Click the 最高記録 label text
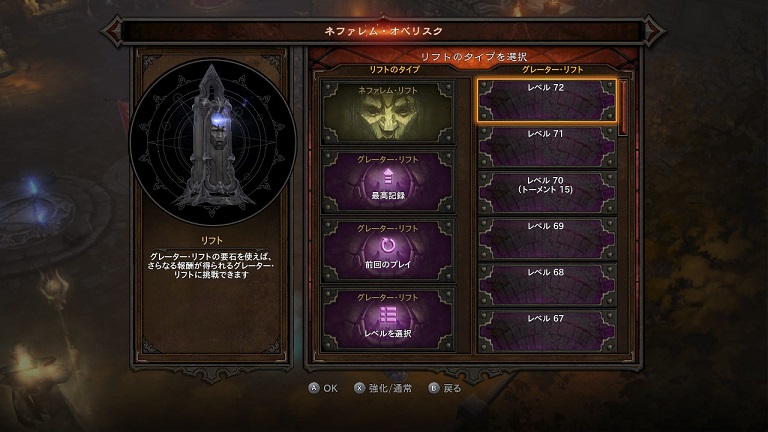This screenshot has width=768, height=432. pyautogui.click(x=388, y=195)
